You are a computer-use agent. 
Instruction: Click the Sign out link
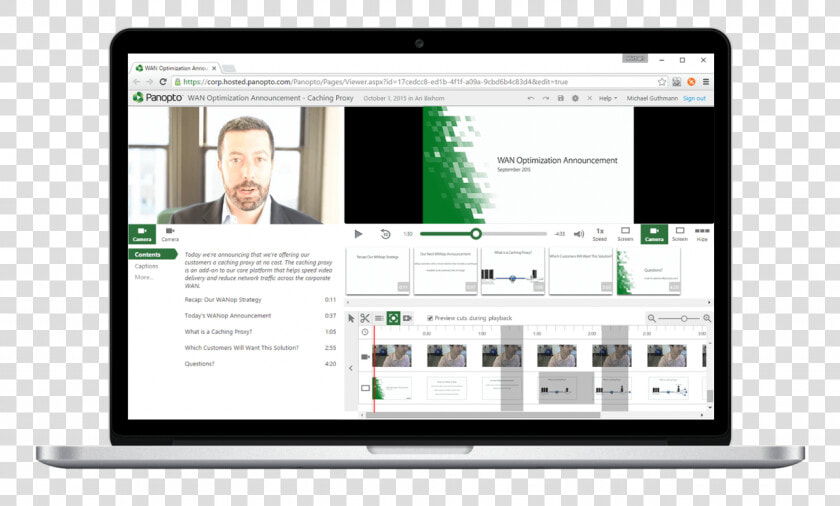click(694, 98)
